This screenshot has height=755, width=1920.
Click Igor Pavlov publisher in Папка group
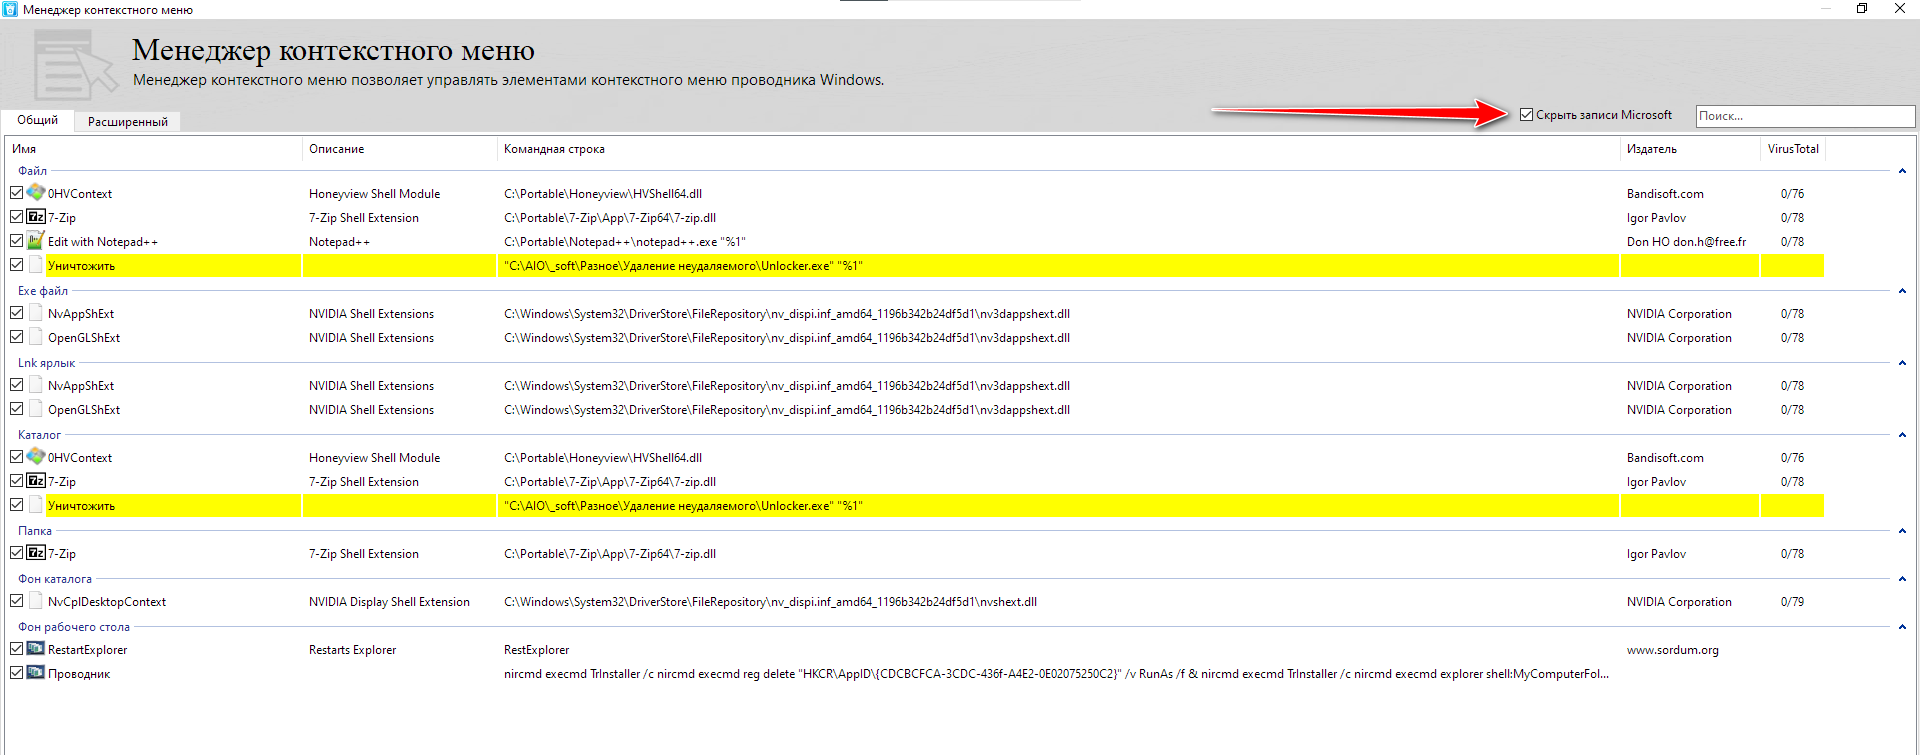[x=1656, y=554]
